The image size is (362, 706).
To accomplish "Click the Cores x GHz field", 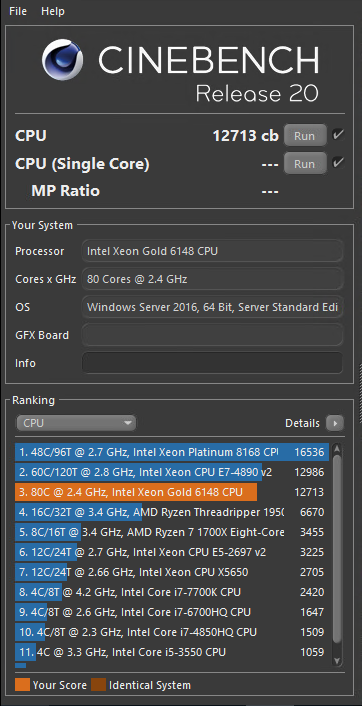I will coord(213,279).
